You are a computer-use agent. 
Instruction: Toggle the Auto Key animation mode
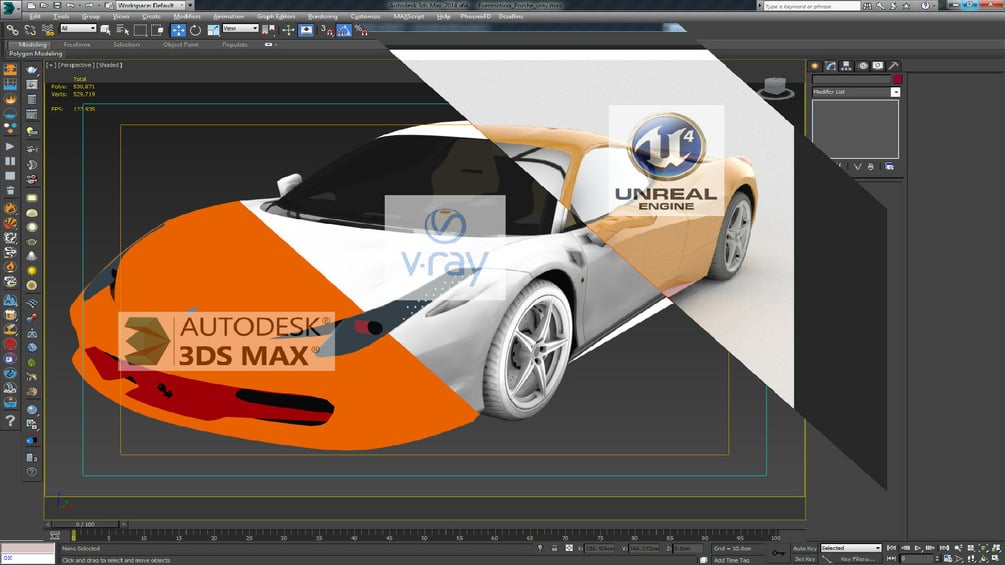[804, 548]
